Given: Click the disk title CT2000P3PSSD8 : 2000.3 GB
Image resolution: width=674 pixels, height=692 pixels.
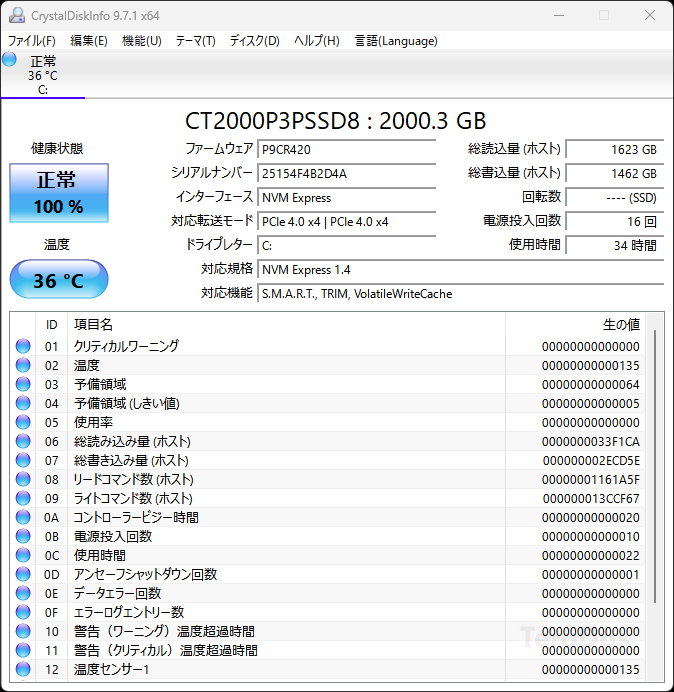Looking at the screenshot, I should coord(335,120).
